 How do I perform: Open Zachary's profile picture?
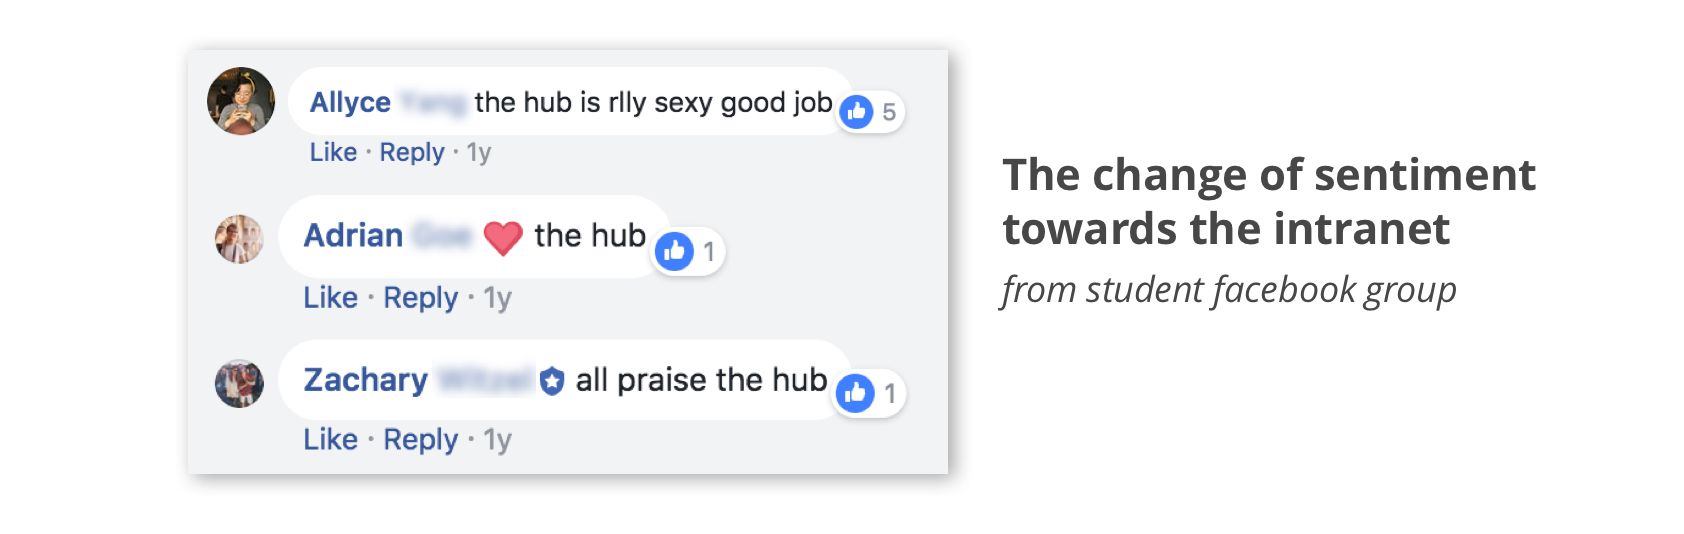point(239,384)
